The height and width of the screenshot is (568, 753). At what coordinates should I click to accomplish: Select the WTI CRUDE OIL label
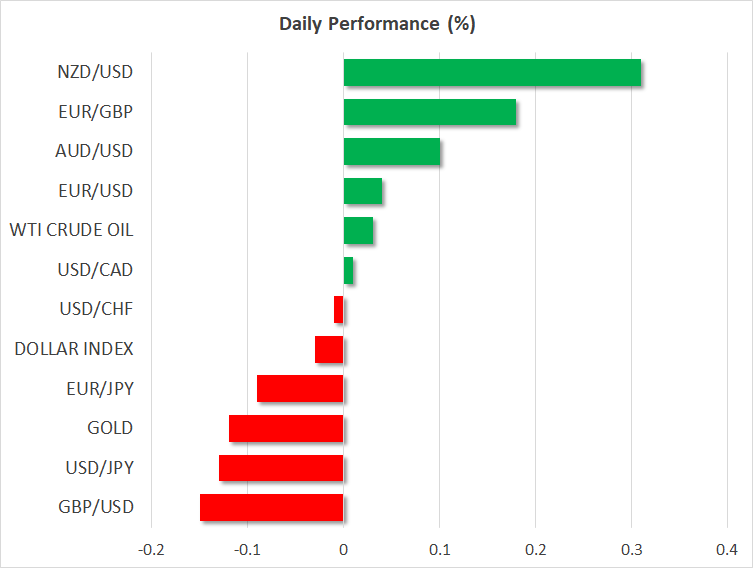pos(71,230)
